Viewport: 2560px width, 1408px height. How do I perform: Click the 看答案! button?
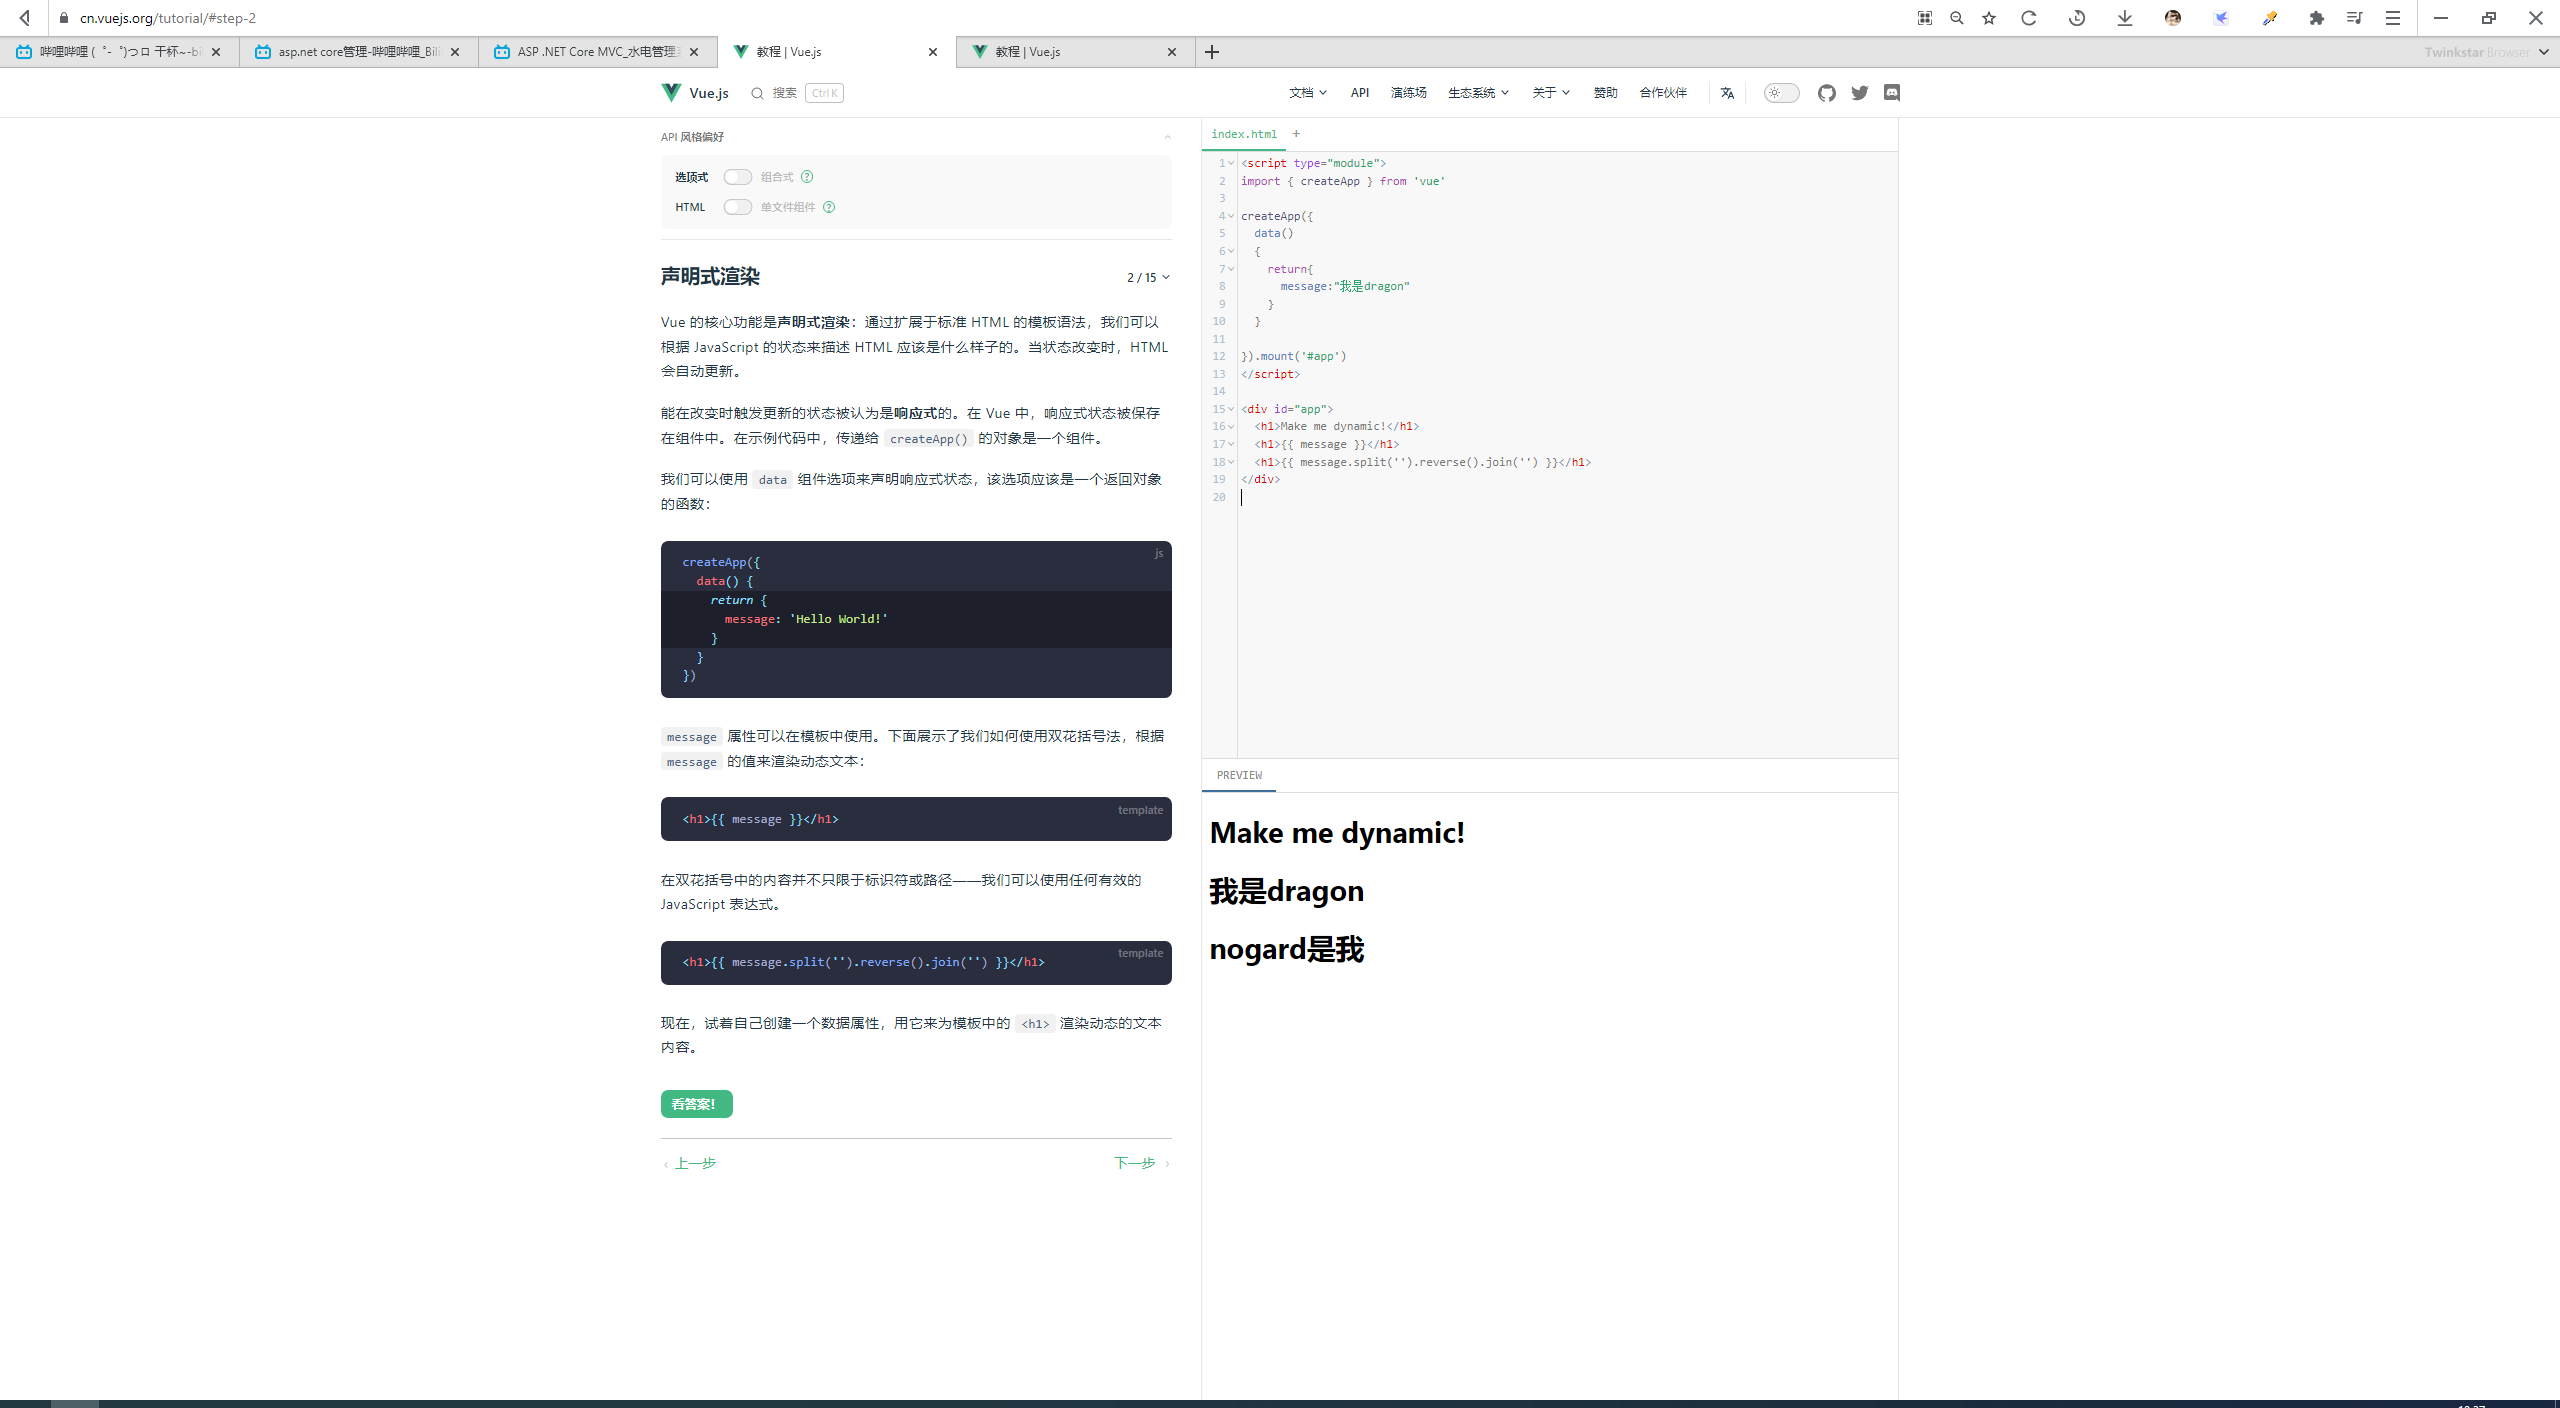click(696, 1104)
